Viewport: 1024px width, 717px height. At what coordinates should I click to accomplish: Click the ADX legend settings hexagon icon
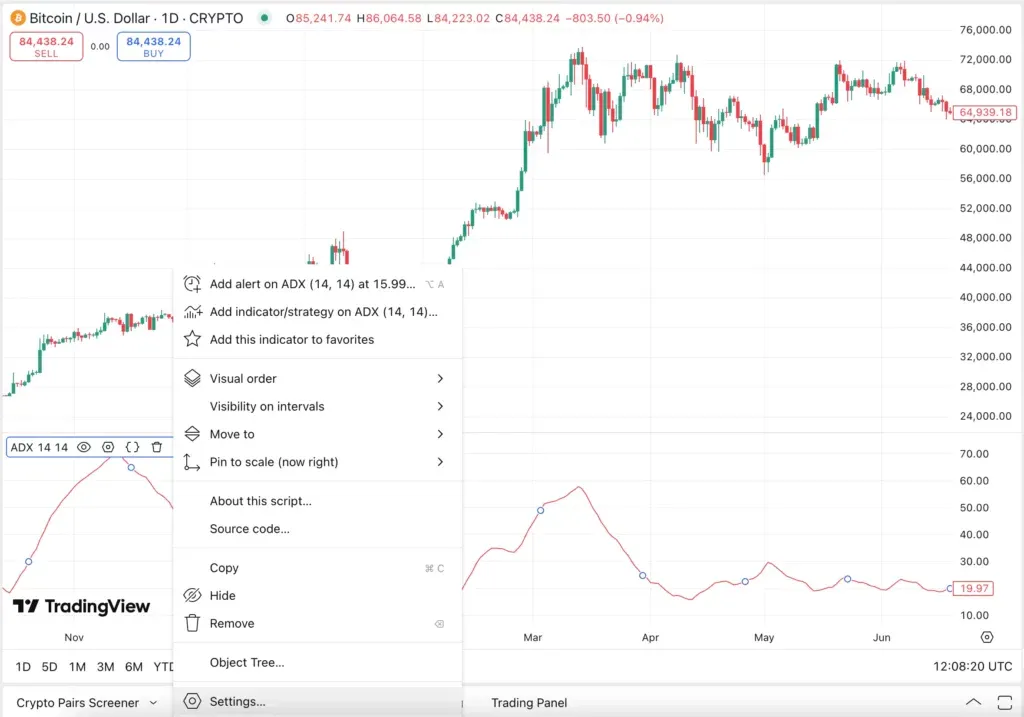coord(108,448)
